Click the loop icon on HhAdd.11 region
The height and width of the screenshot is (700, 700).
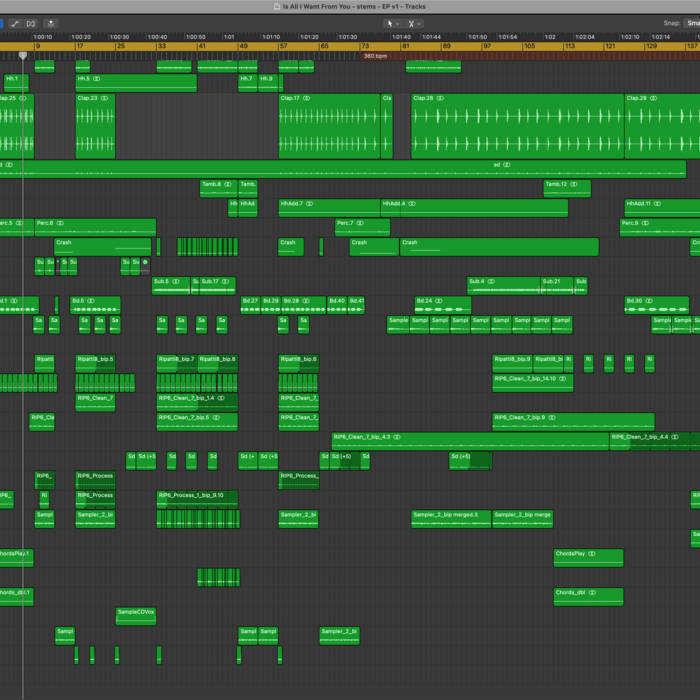tap(658, 204)
